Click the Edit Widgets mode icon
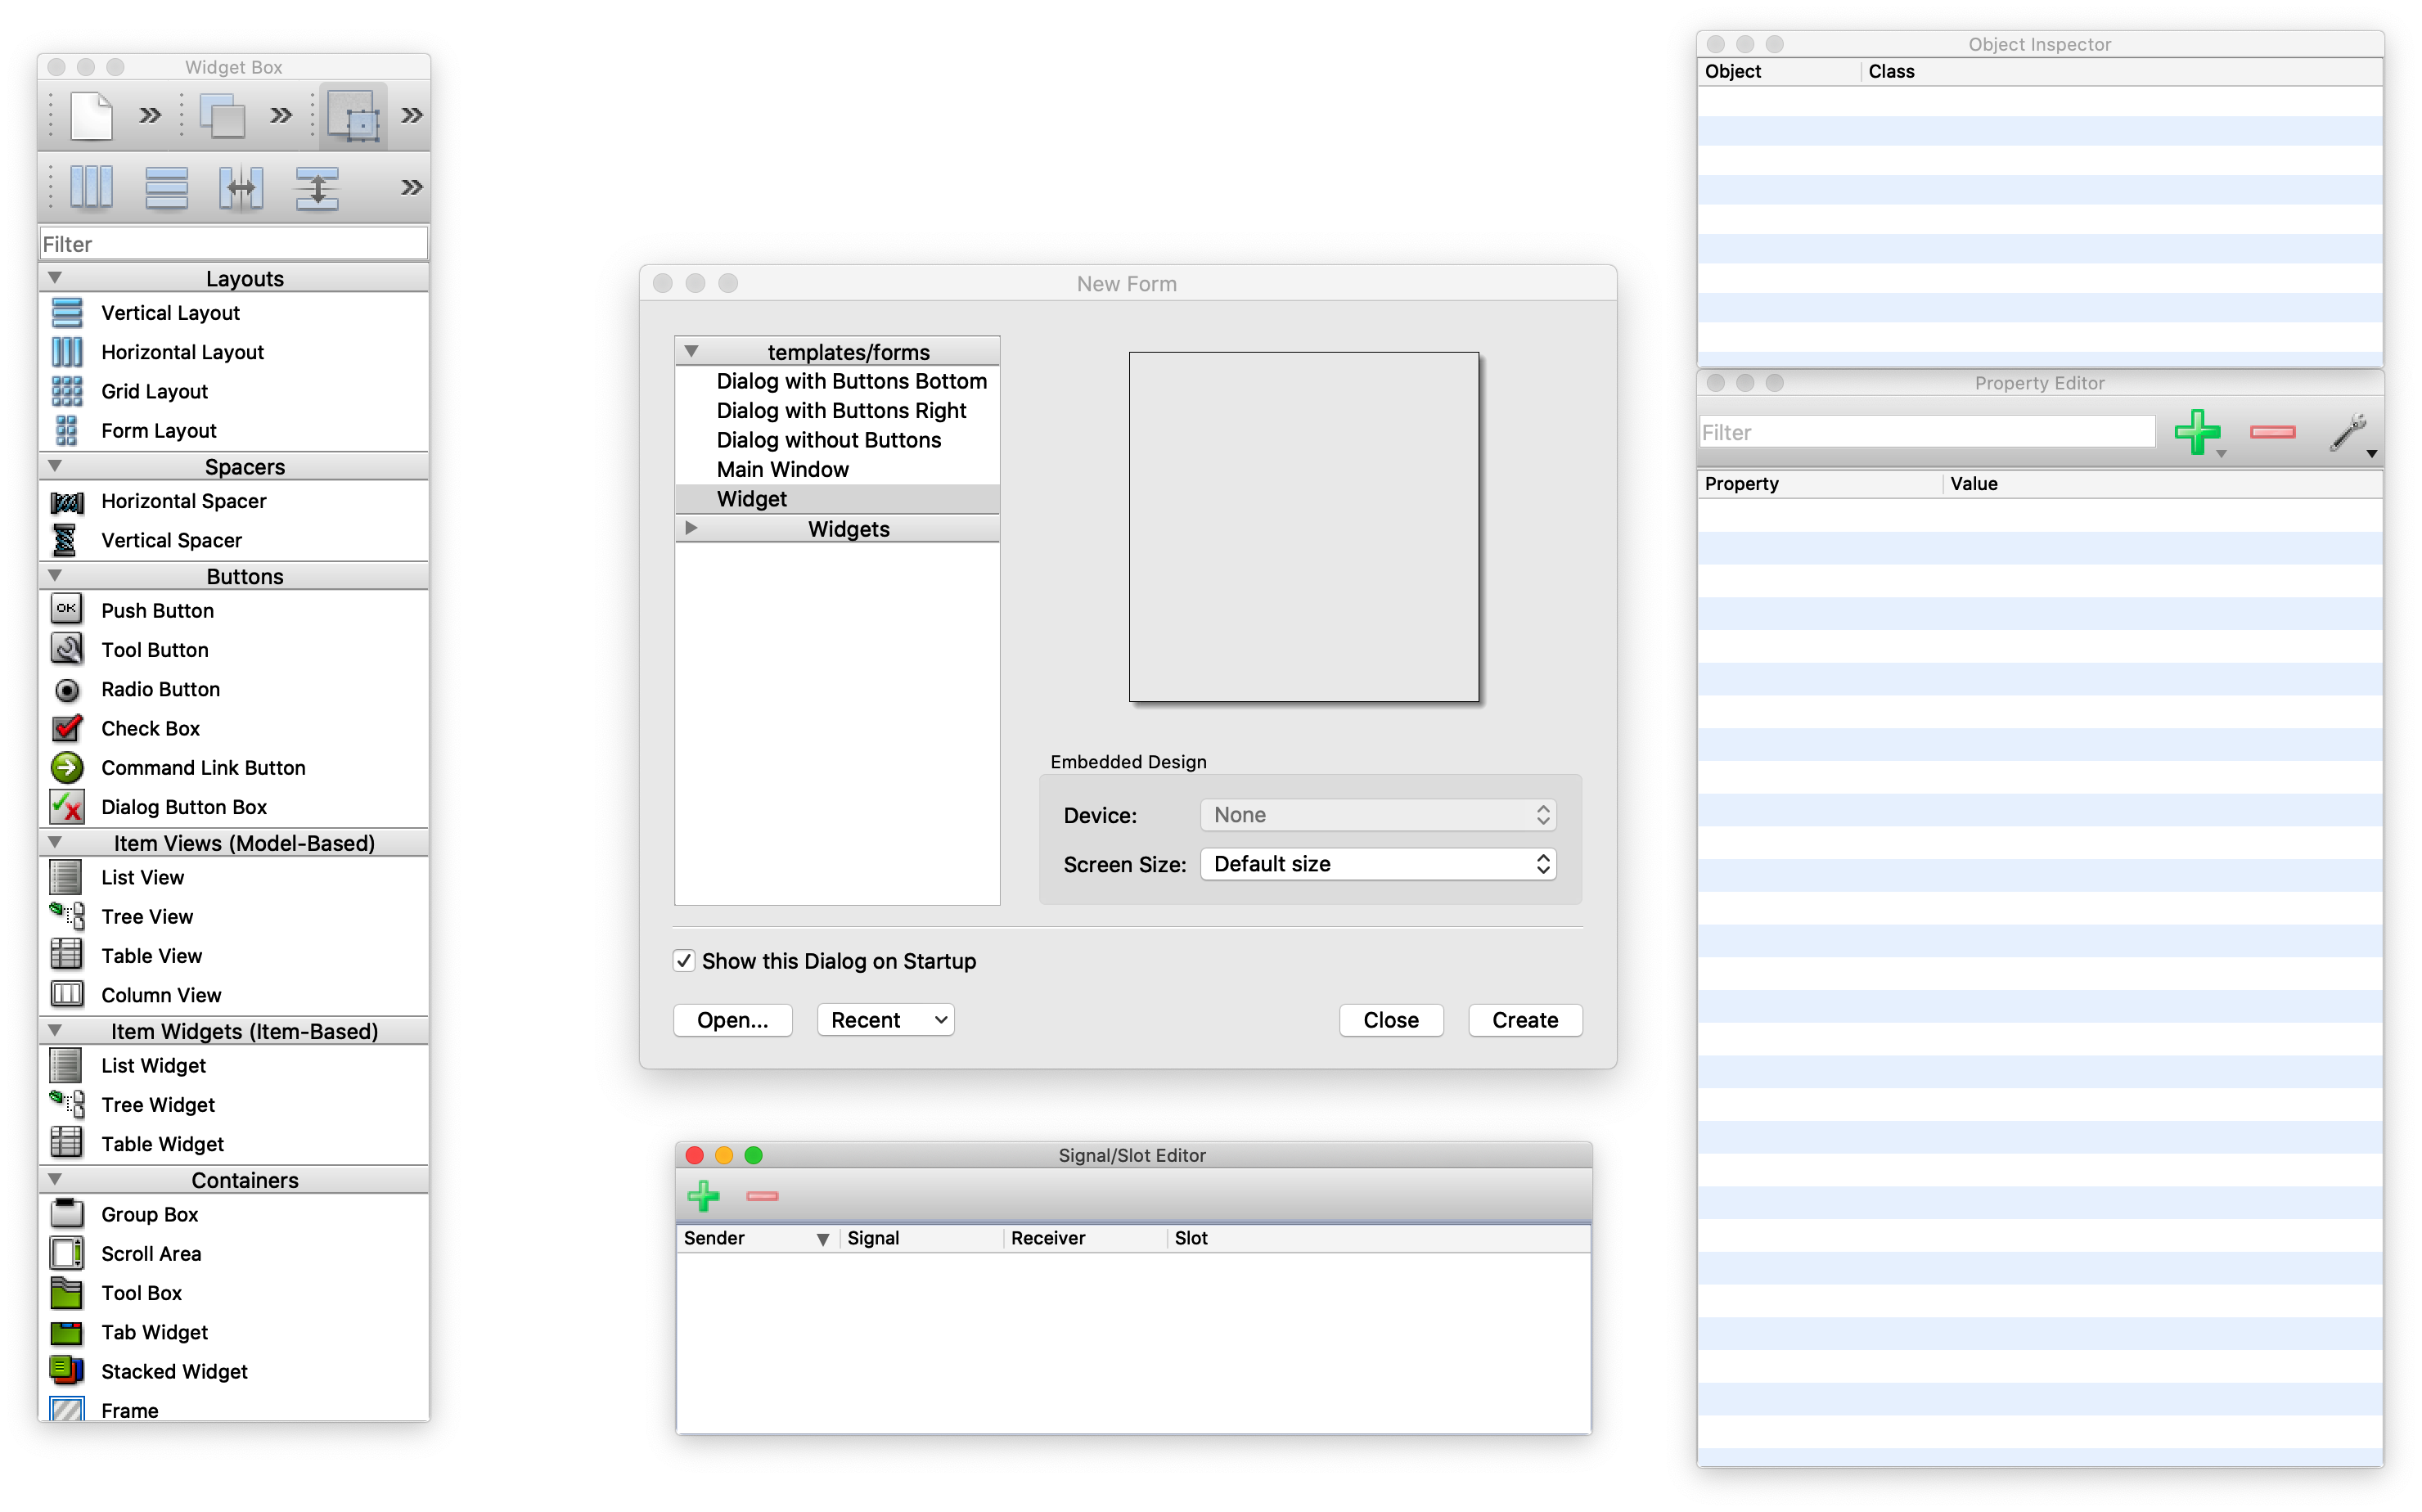 coord(353,116)
